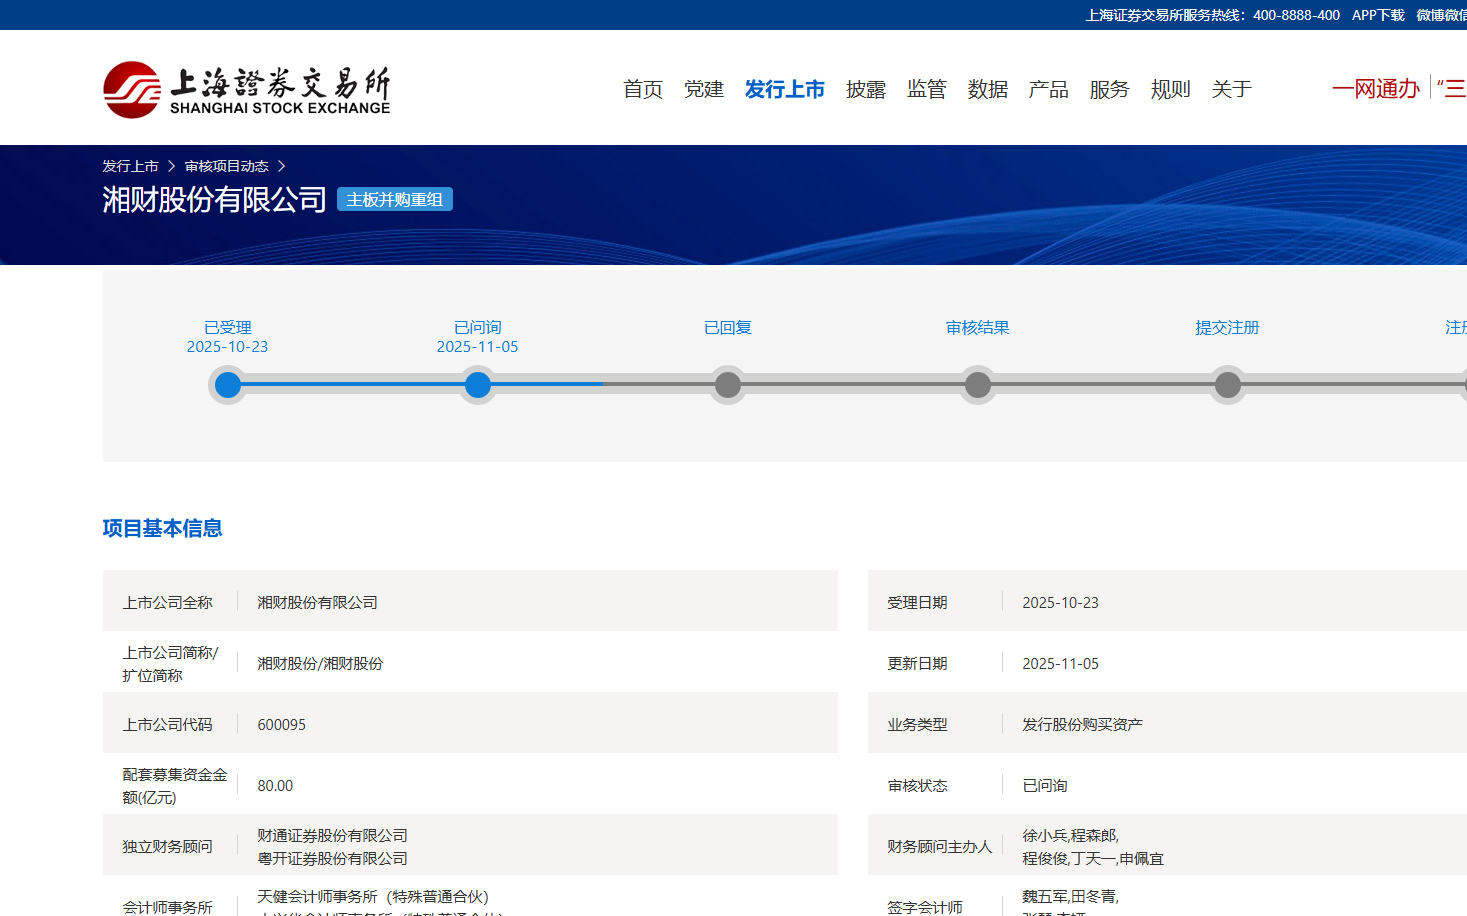Click the APP下载 link in top bar
The height and width of the screenshot is (916, 1467).
click(x=1377, y=15)
